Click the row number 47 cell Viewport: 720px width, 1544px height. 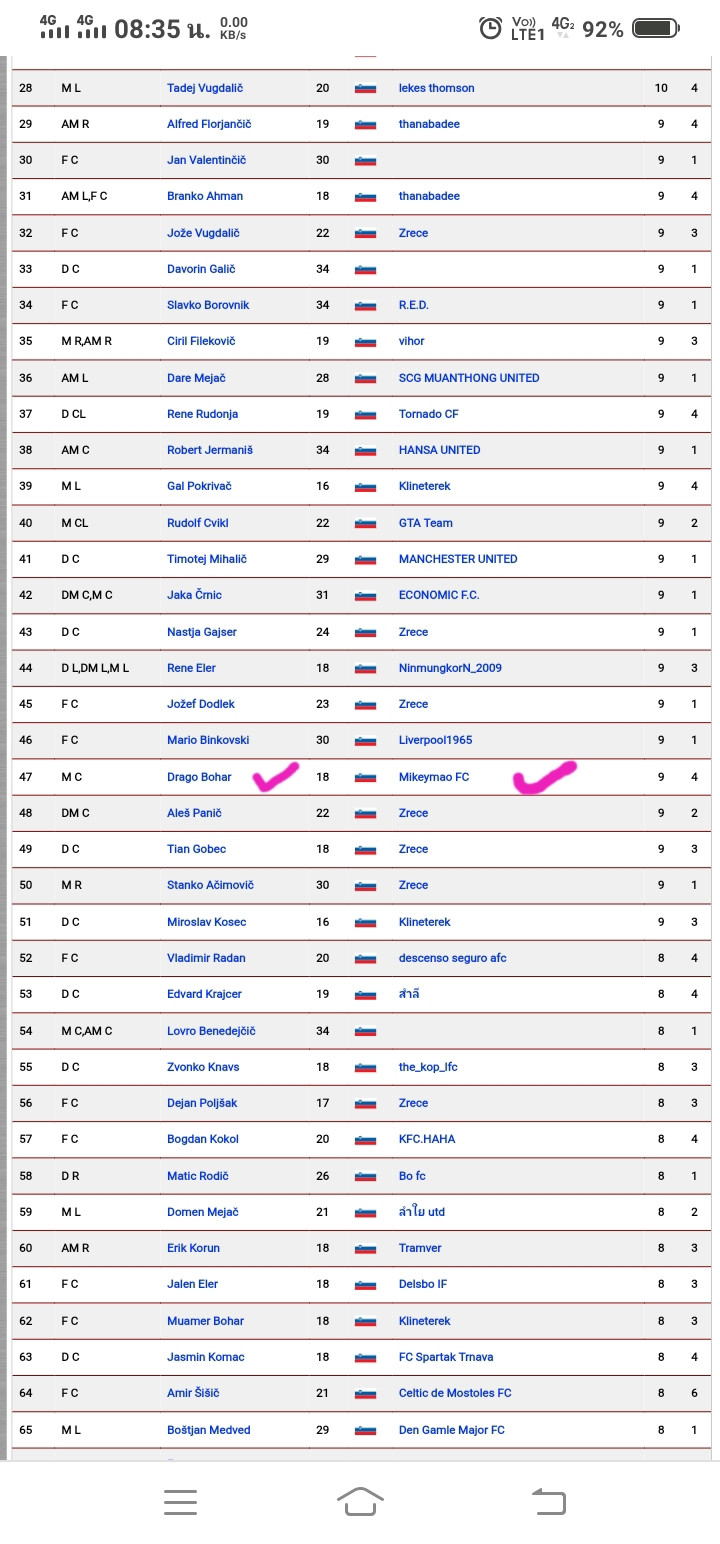click(26, 777)
